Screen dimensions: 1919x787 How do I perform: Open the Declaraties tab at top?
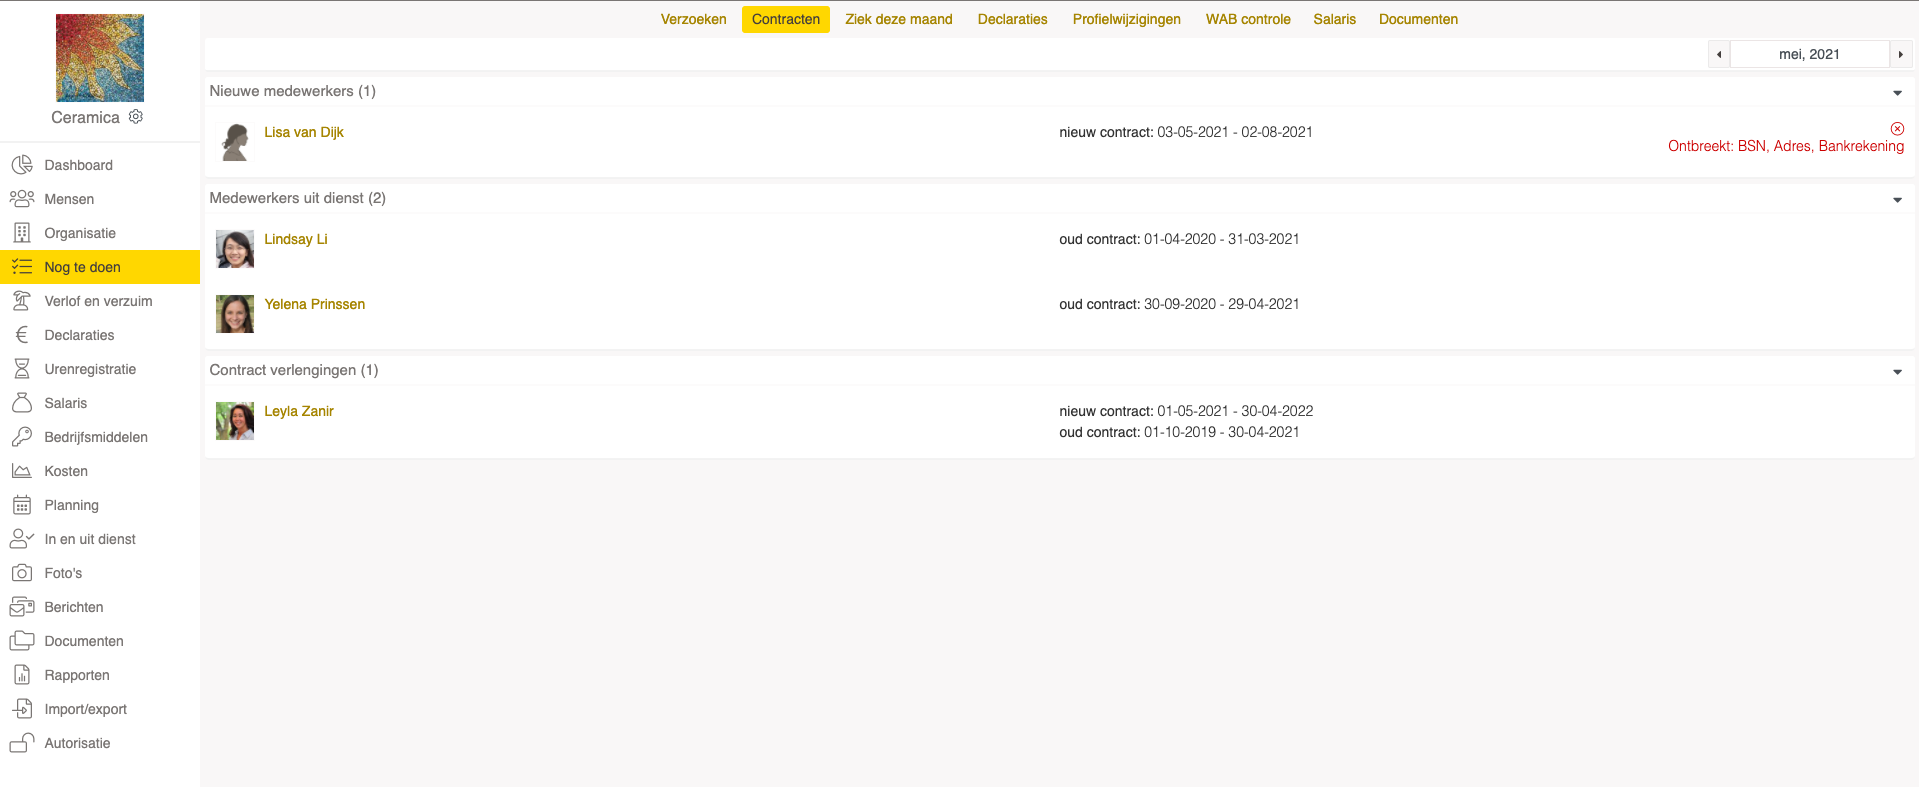1013,19
